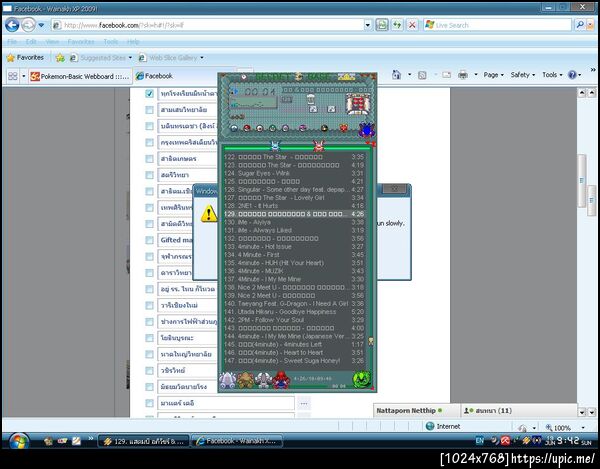This screenshot has width=600, height=469.
Task: Click the green pokeball button in the player
Action: [272, 128]
